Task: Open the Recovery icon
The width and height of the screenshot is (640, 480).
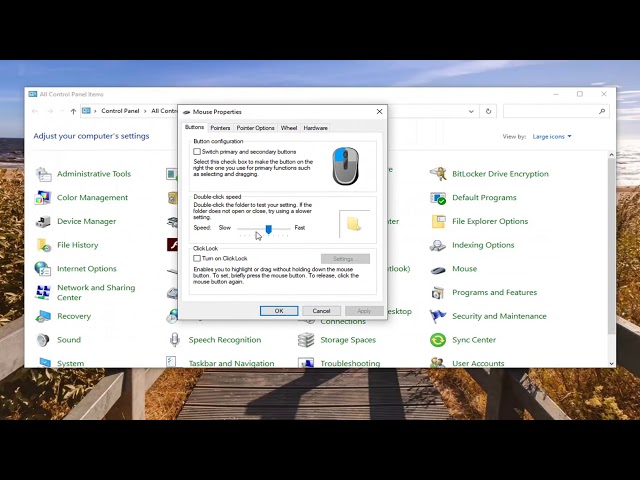Action: [x=43, y=316]
